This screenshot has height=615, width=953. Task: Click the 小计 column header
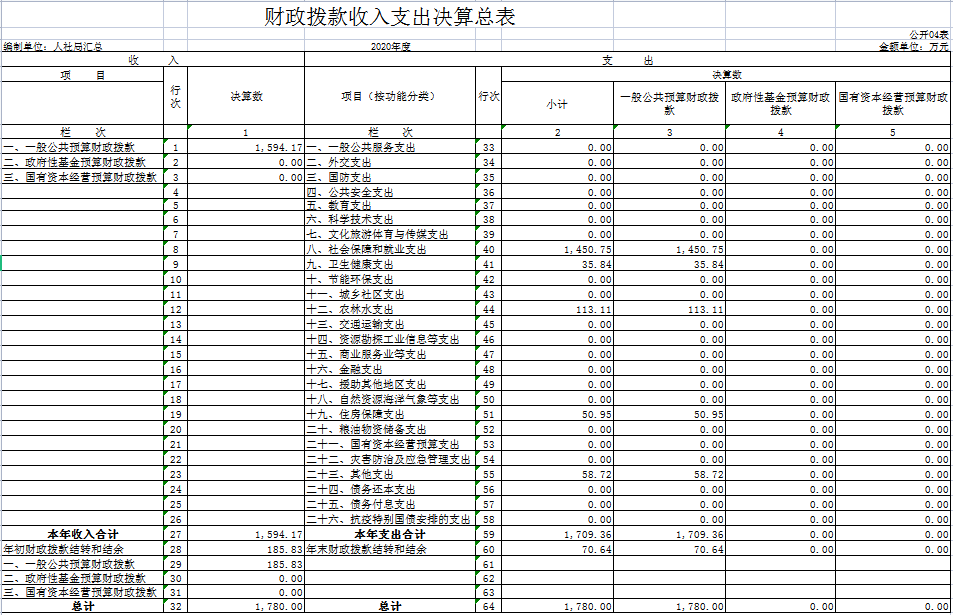tap(557, 104)
